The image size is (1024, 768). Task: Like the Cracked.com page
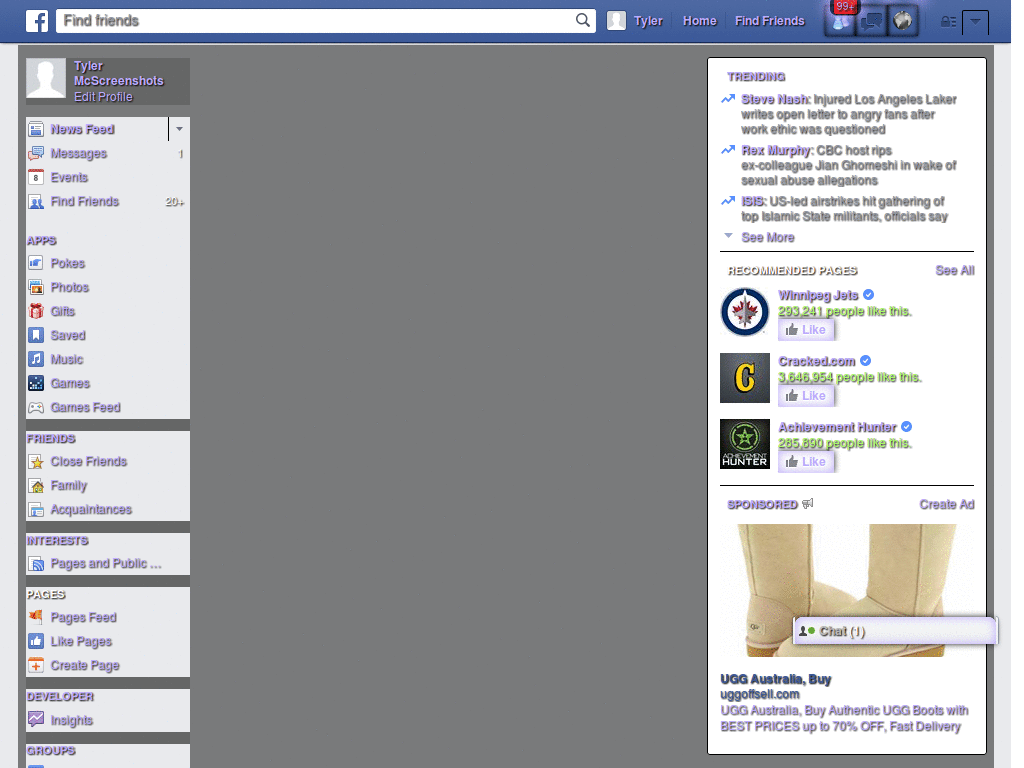pyautogui.click(x=806, y=396)
